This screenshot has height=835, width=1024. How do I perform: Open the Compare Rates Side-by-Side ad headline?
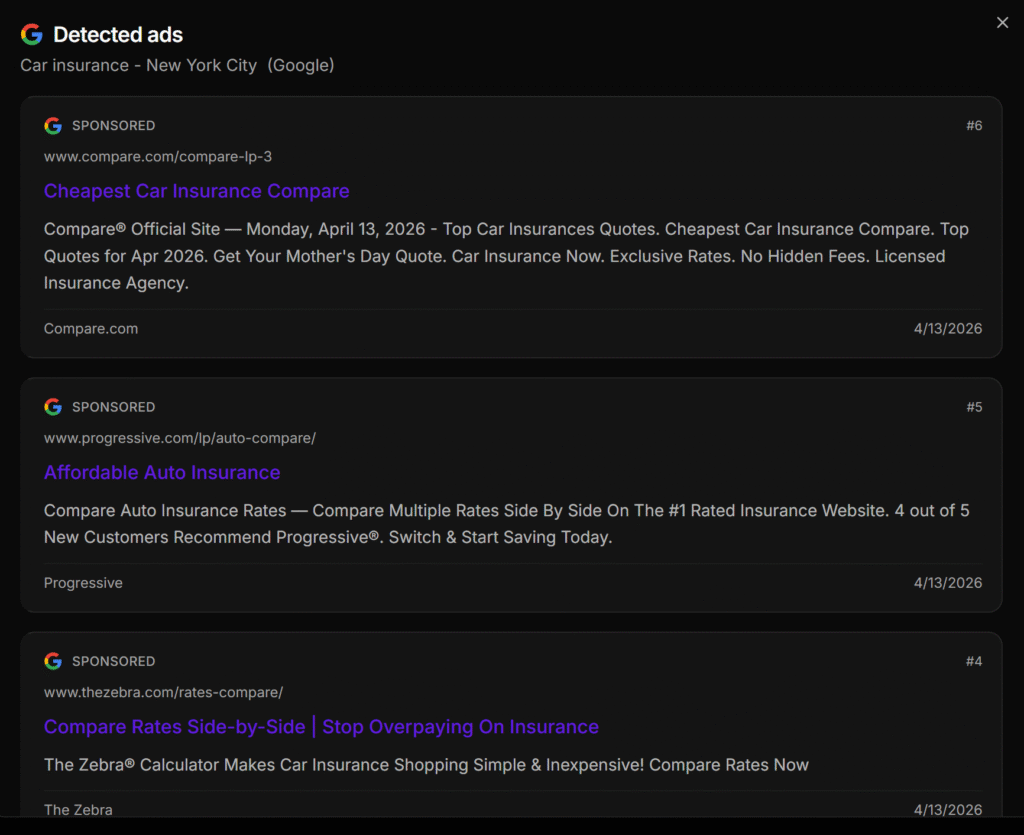click(x=321, y=727)
